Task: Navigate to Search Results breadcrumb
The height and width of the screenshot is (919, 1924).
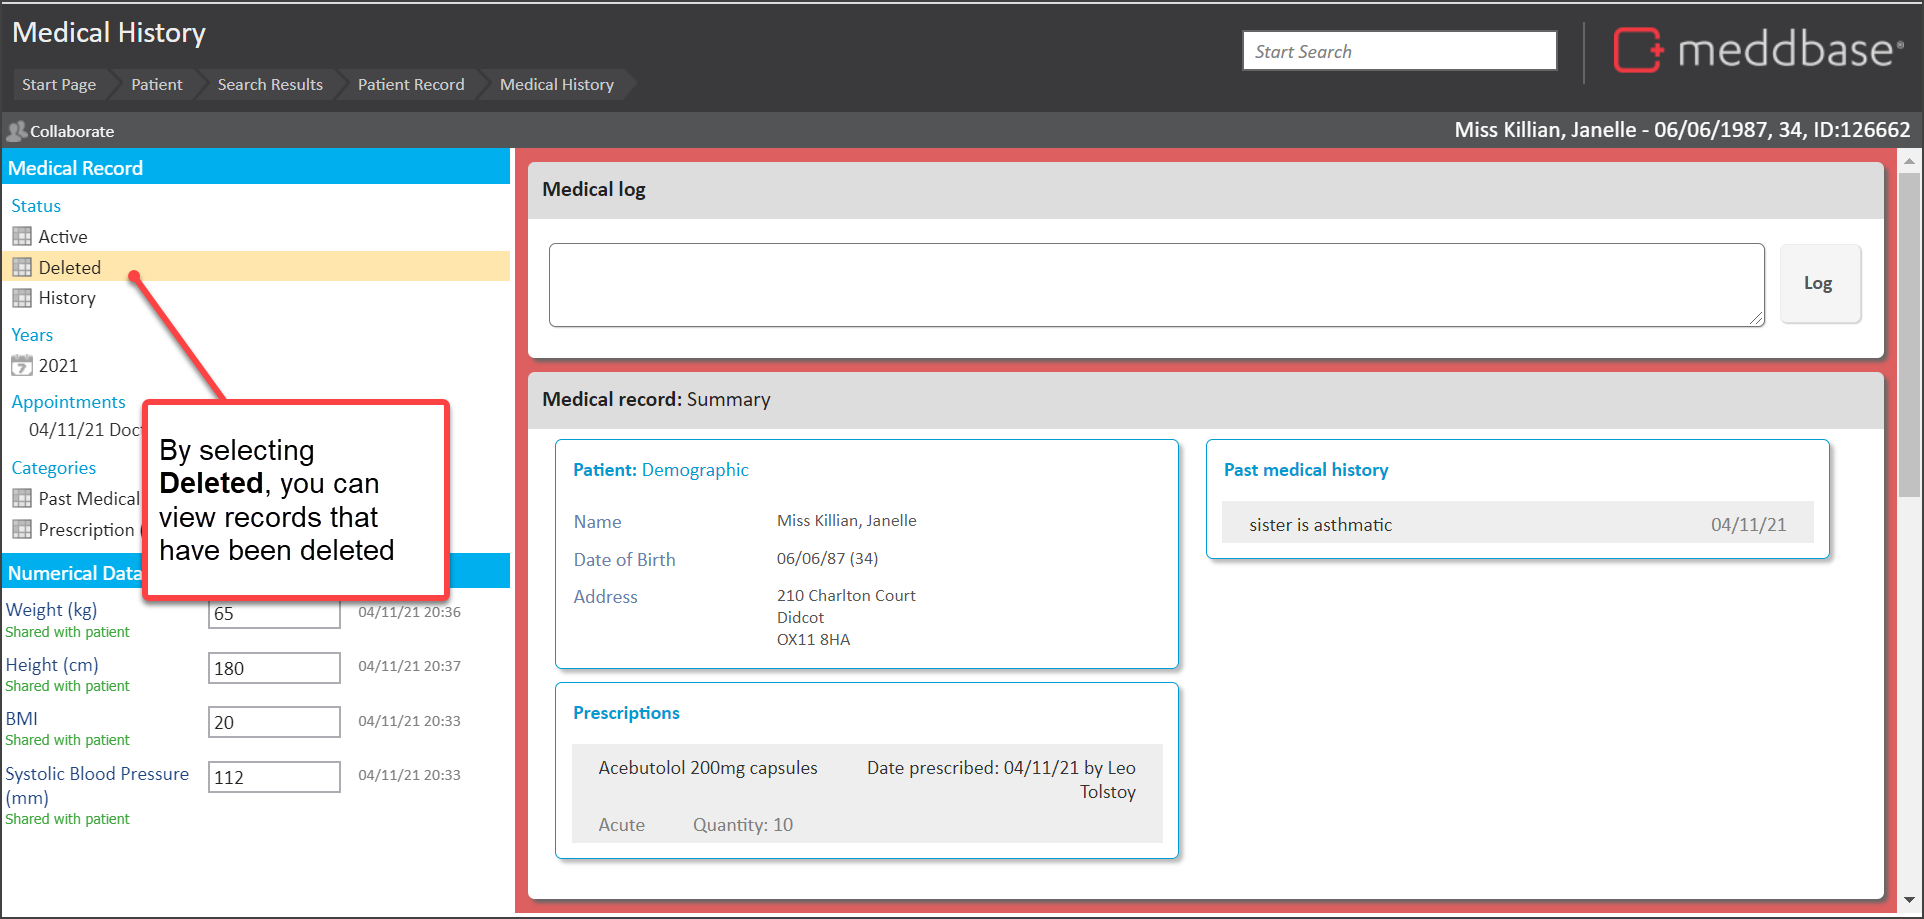Action: pos(270,85)
